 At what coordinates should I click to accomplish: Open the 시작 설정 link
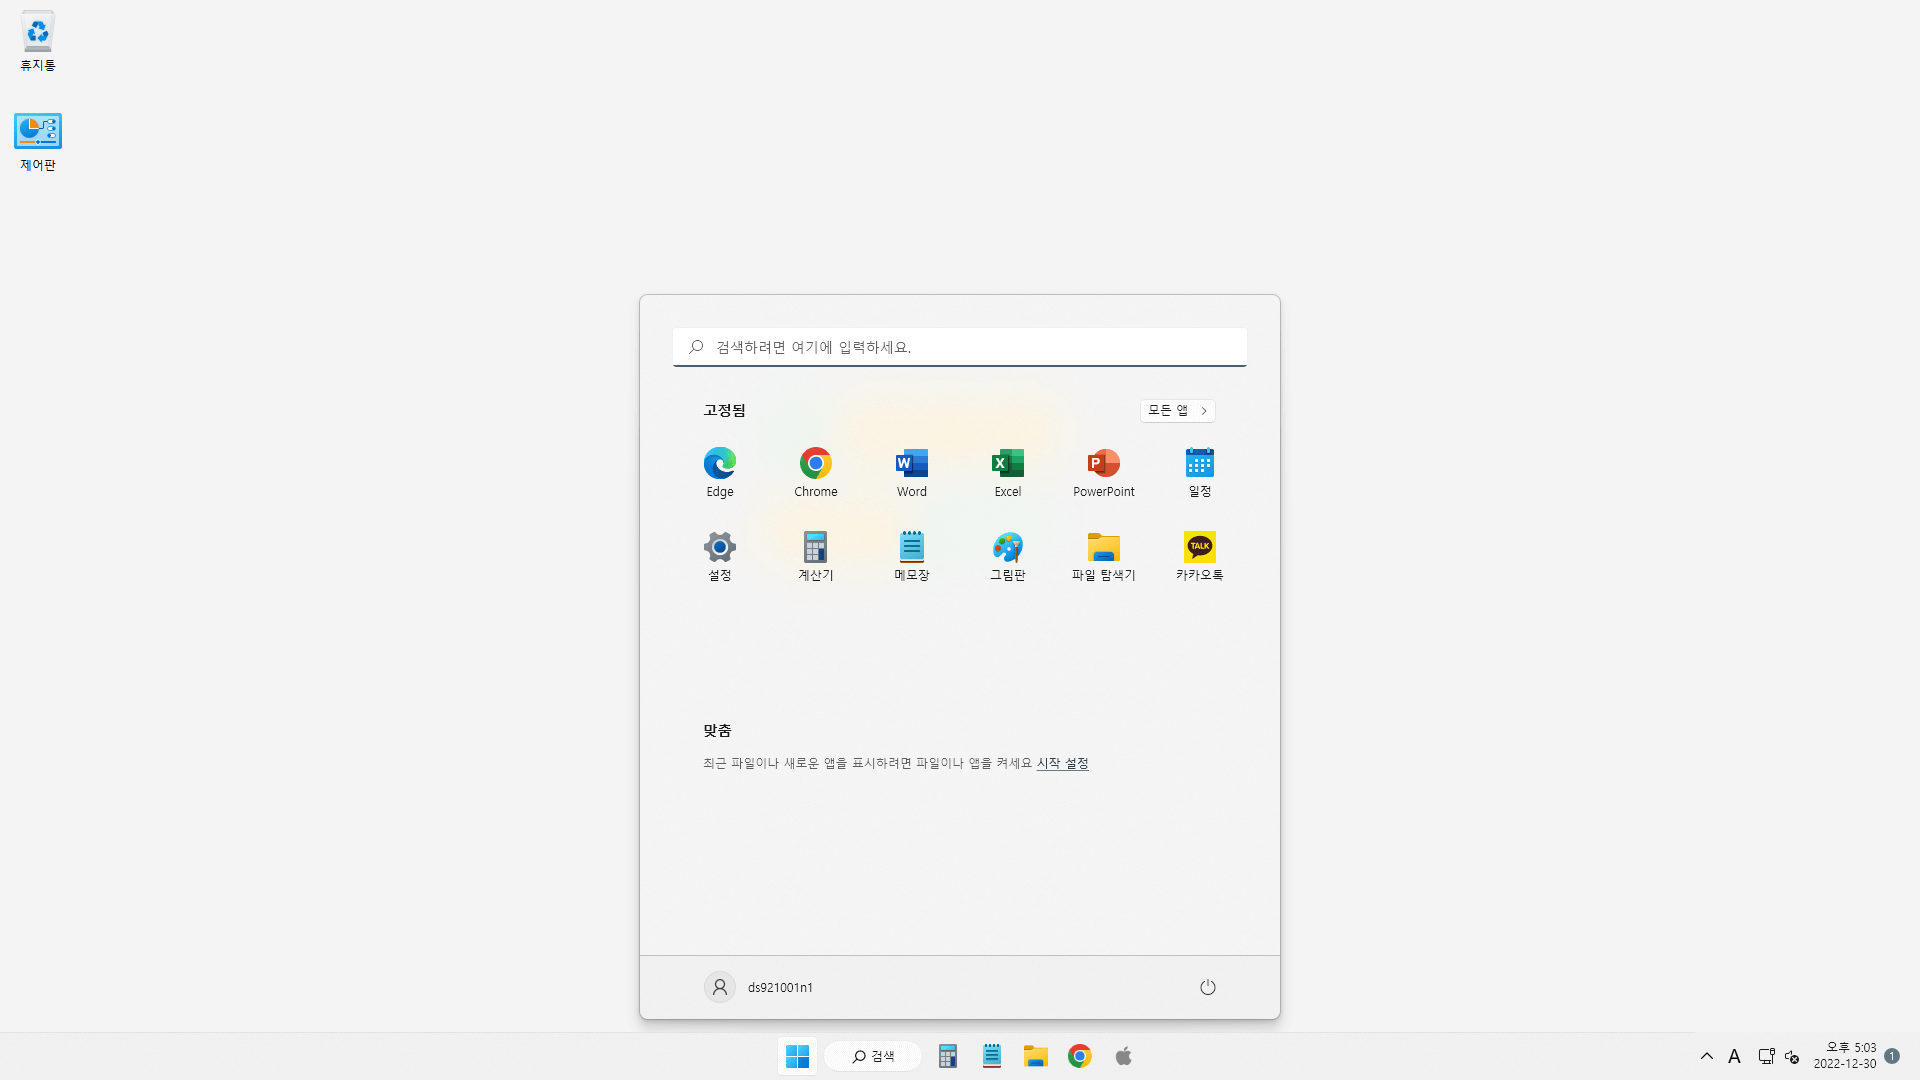(1062, 763)
